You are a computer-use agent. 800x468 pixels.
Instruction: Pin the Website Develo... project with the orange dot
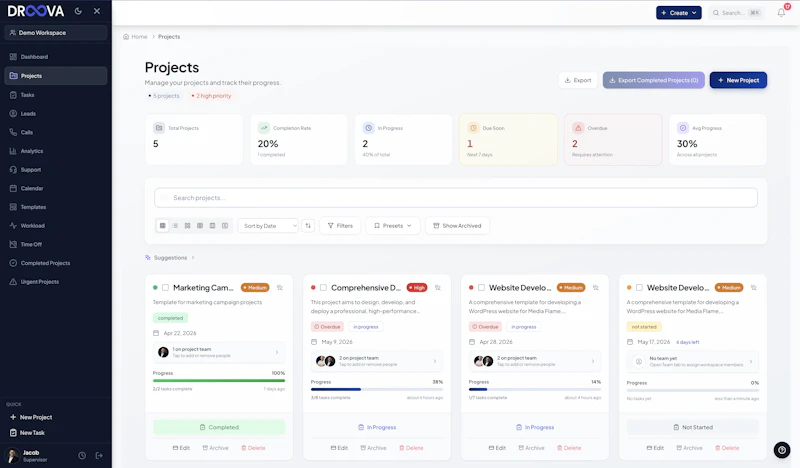coord(754,288)
